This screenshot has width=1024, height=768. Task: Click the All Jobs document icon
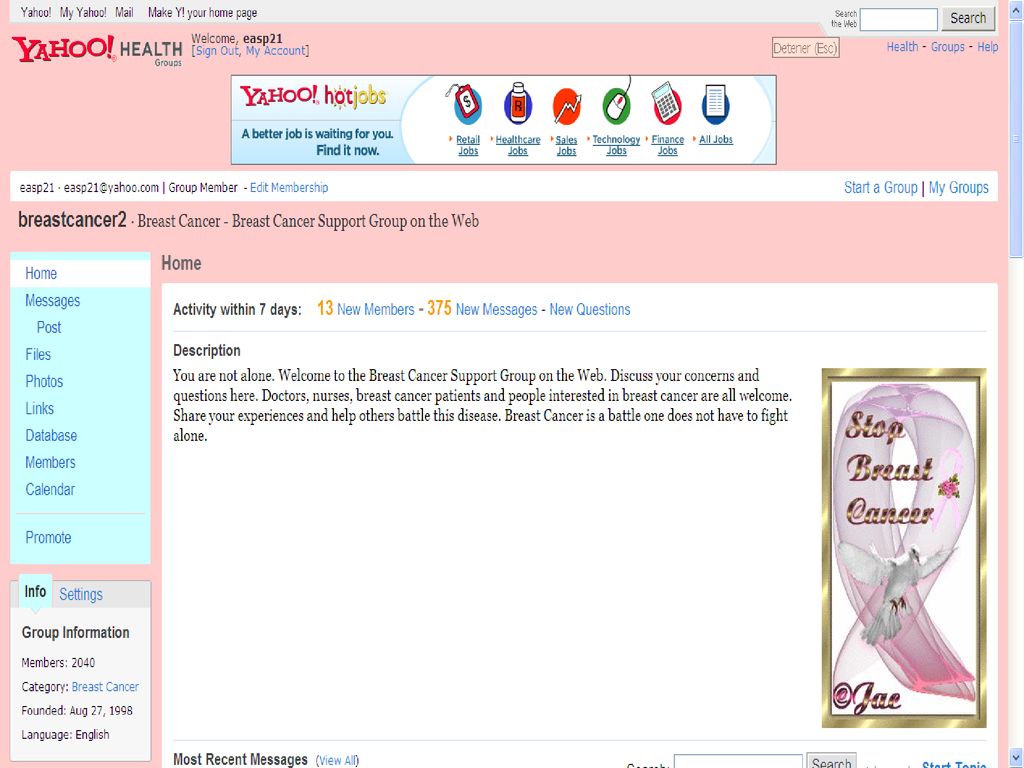715,104
